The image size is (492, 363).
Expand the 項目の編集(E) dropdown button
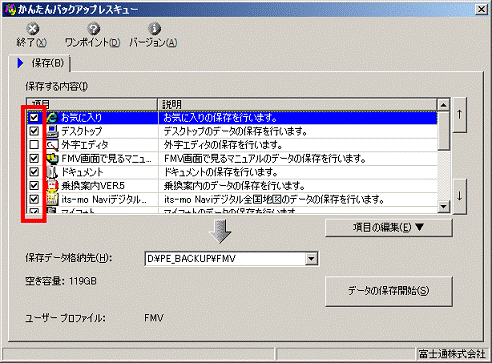[389, 228]
